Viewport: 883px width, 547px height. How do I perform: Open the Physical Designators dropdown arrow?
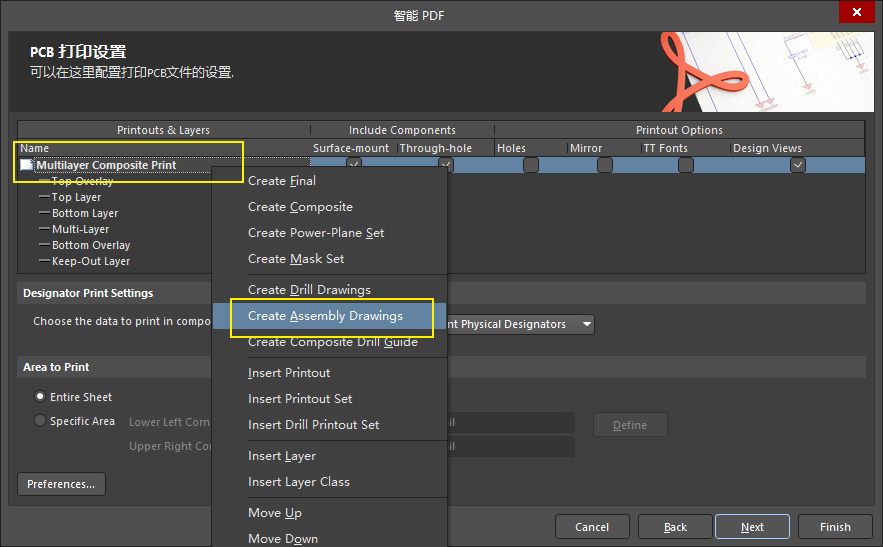click(x=585, y=324)
